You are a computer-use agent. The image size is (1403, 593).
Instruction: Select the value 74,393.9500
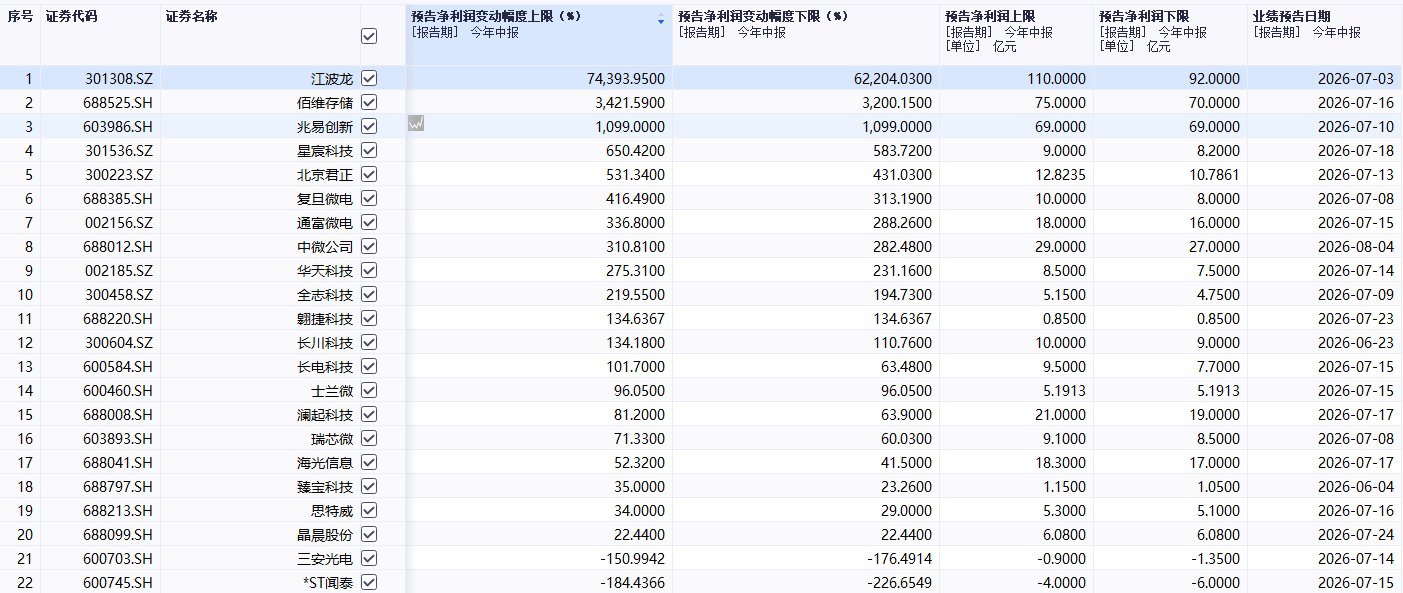tap(626, 78)
